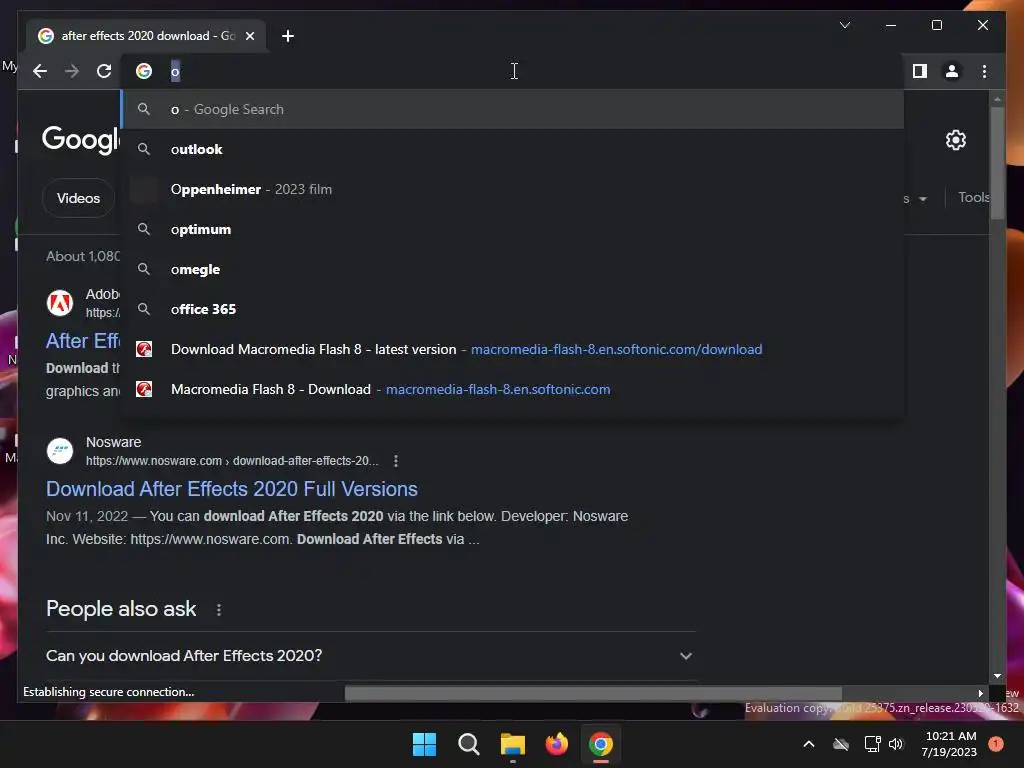
Task: Choose the outlook suggestion
Action: pyautogui.click(x=513, y=150)
